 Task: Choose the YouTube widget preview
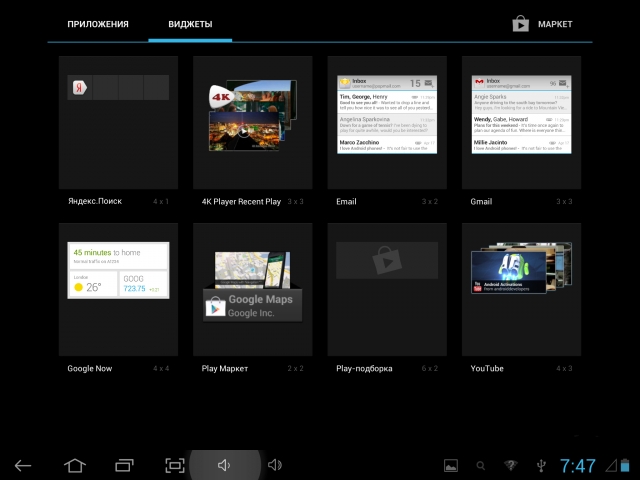(x=521, y=290)
